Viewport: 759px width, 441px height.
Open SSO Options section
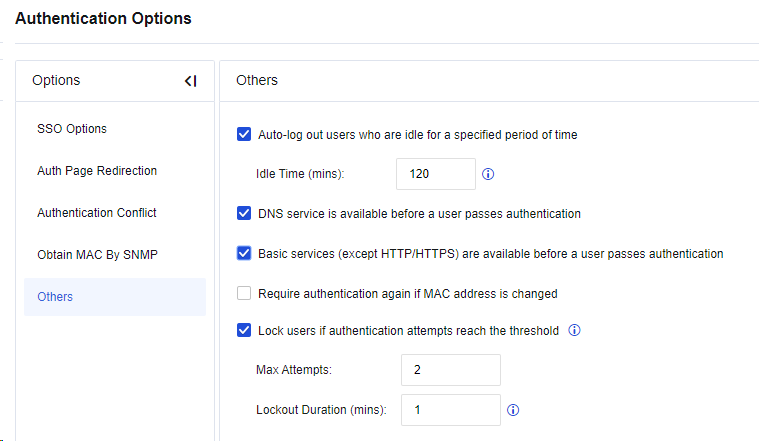tap(72, 129)
